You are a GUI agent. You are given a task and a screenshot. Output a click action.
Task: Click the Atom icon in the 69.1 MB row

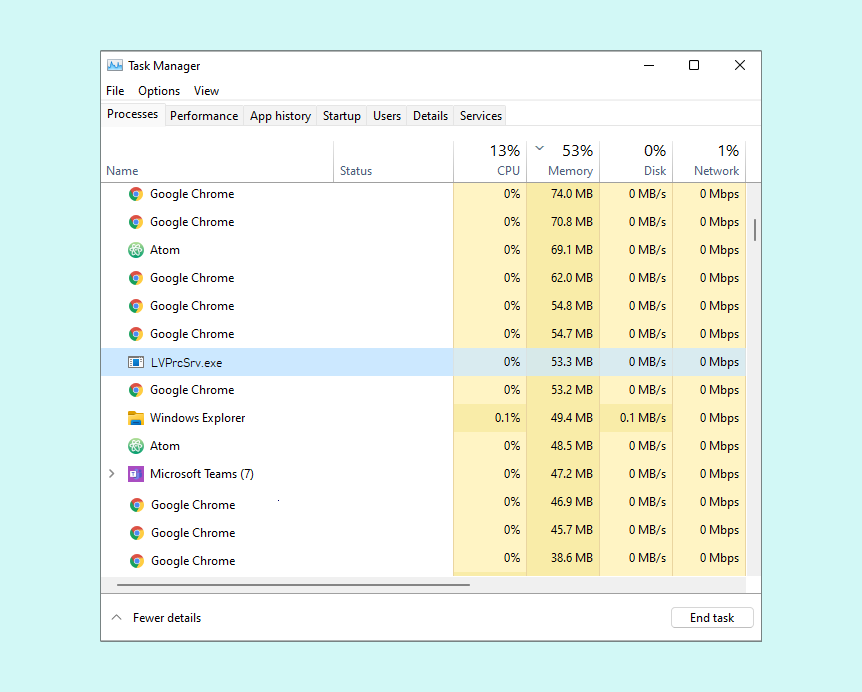[x=136, y=250]
